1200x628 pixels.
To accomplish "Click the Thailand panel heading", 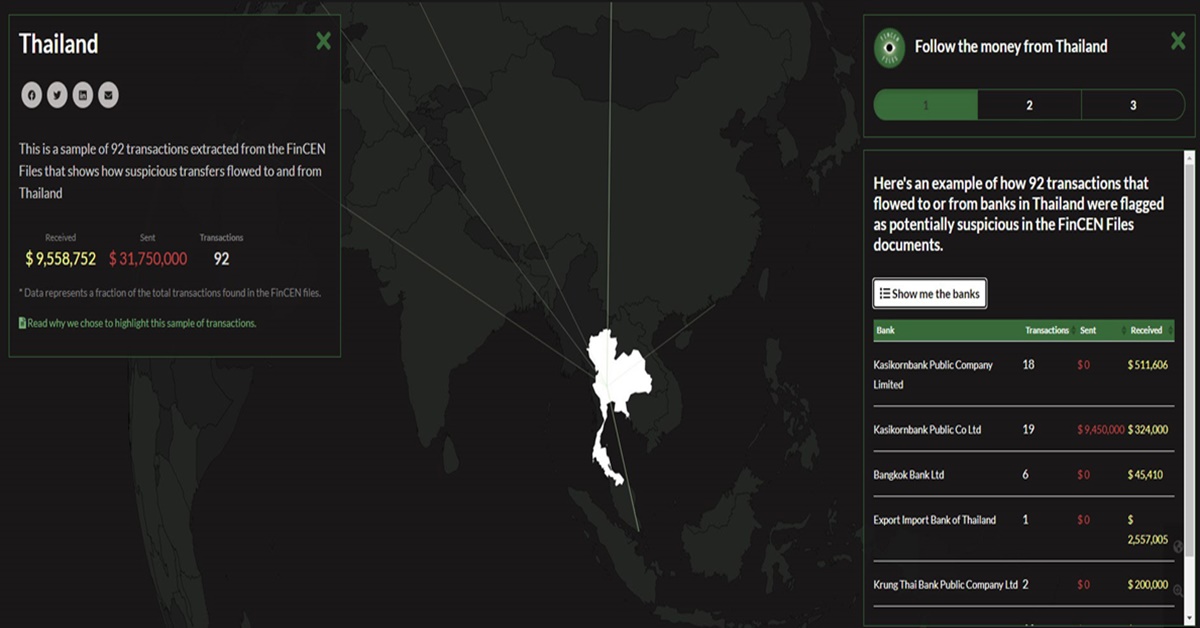I will click(x=59, y=44).
